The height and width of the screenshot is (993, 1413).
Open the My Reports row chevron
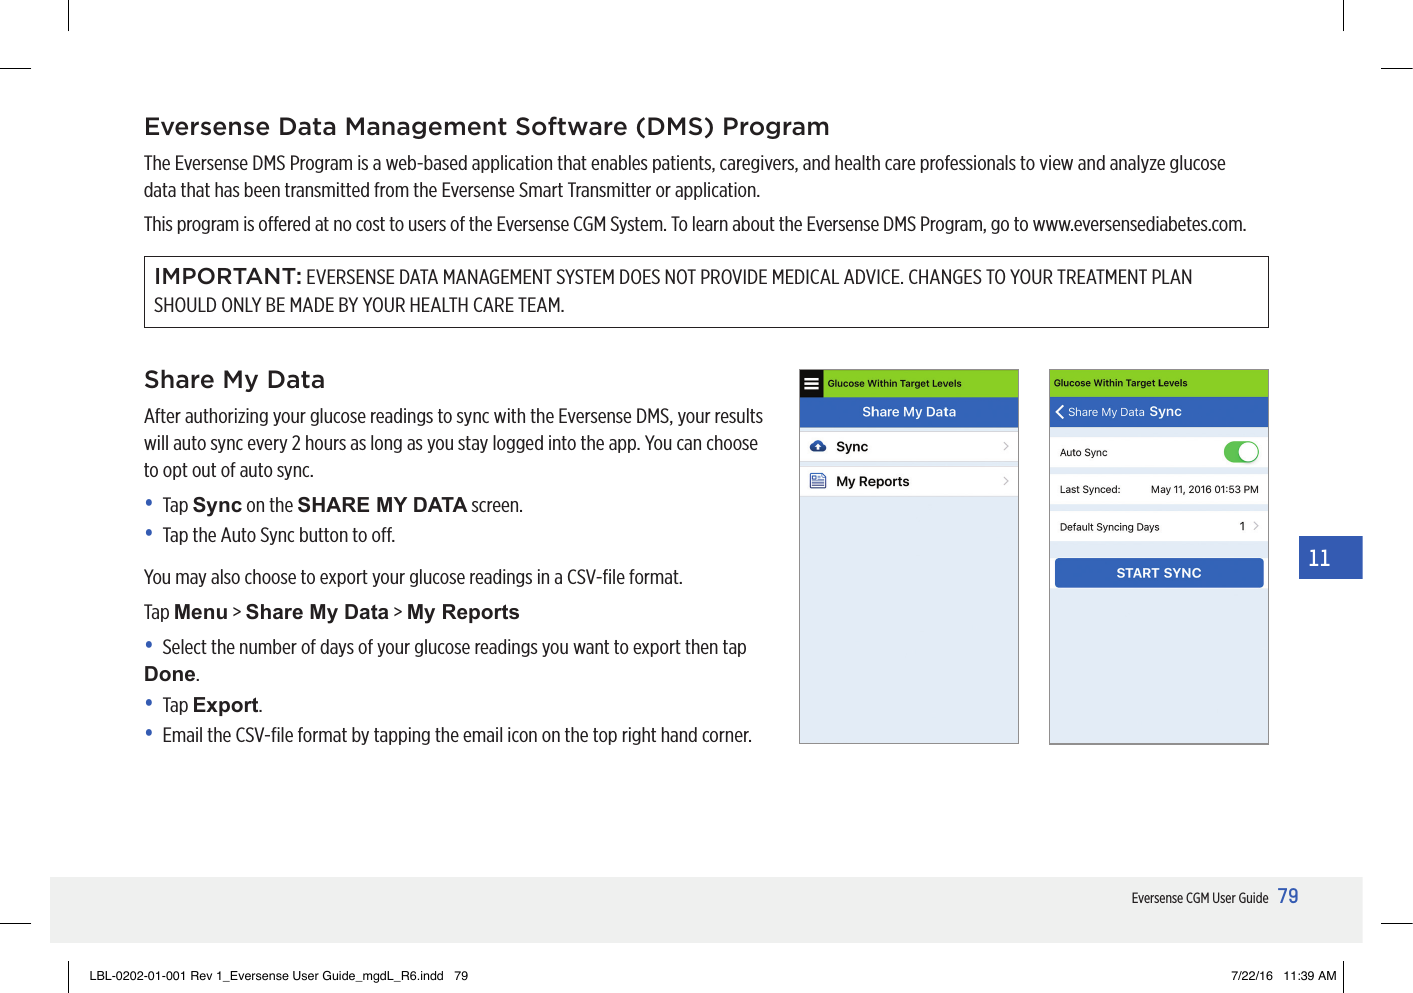pyautogui.click(x=1006, y=481)
